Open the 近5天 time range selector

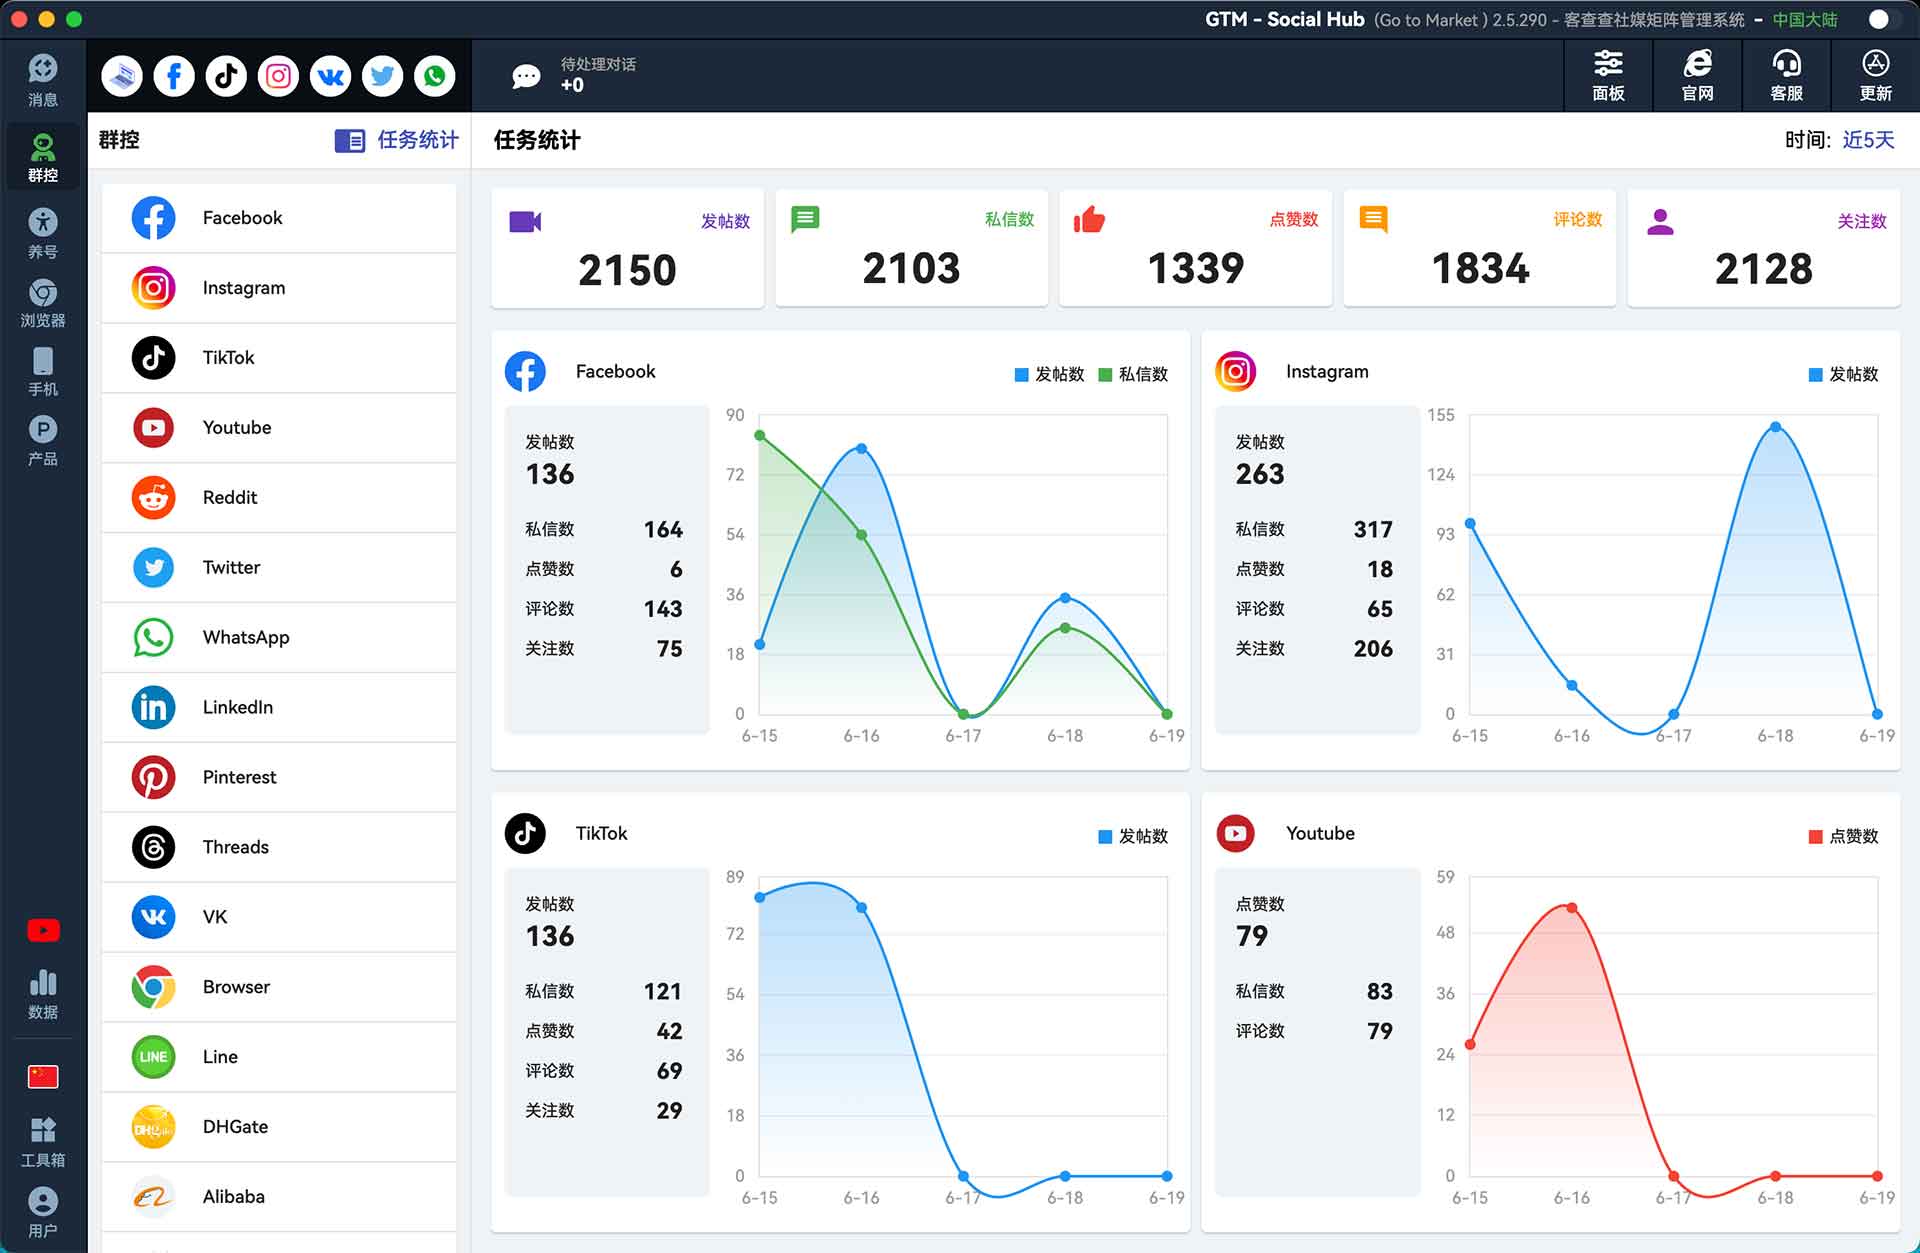click(1868, 140)
